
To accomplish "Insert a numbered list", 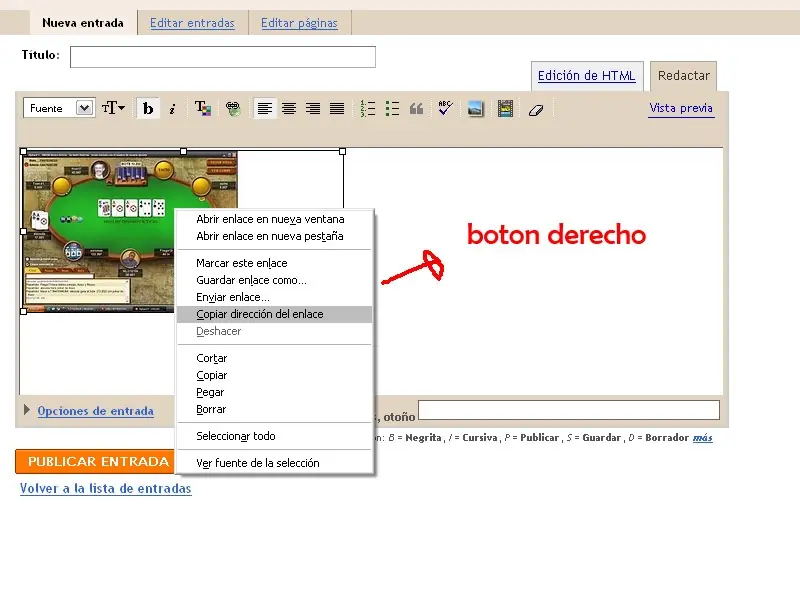I will 368,109.
